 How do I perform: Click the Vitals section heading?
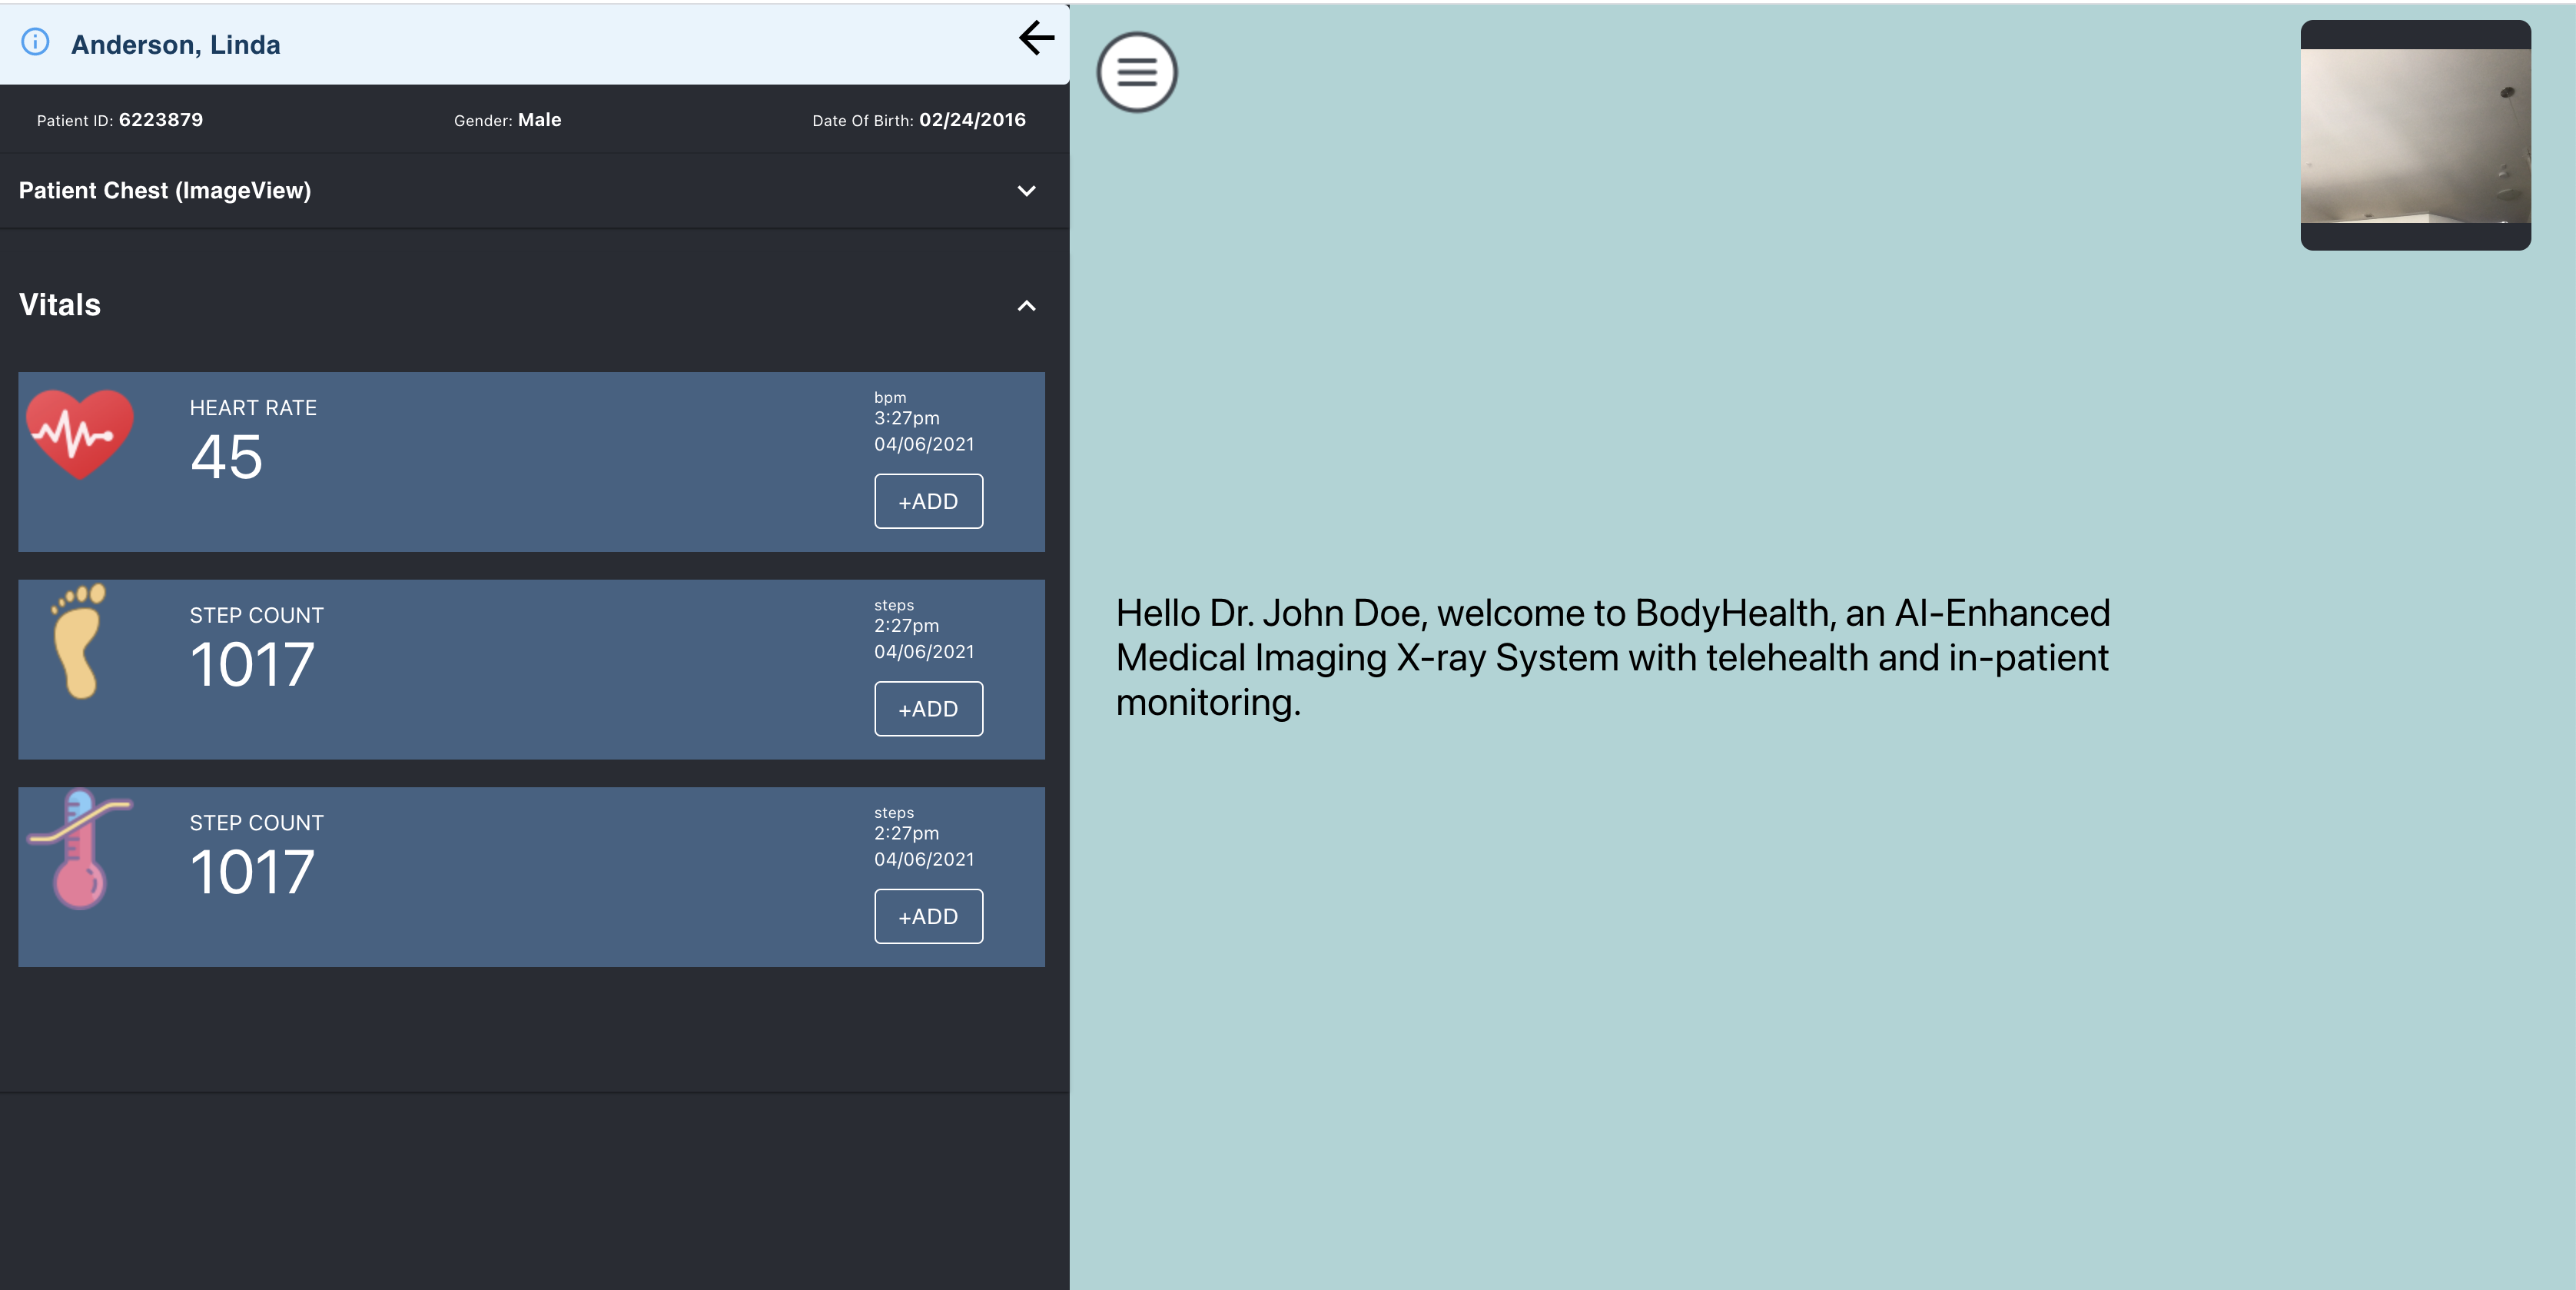click(x=60, y=305)
